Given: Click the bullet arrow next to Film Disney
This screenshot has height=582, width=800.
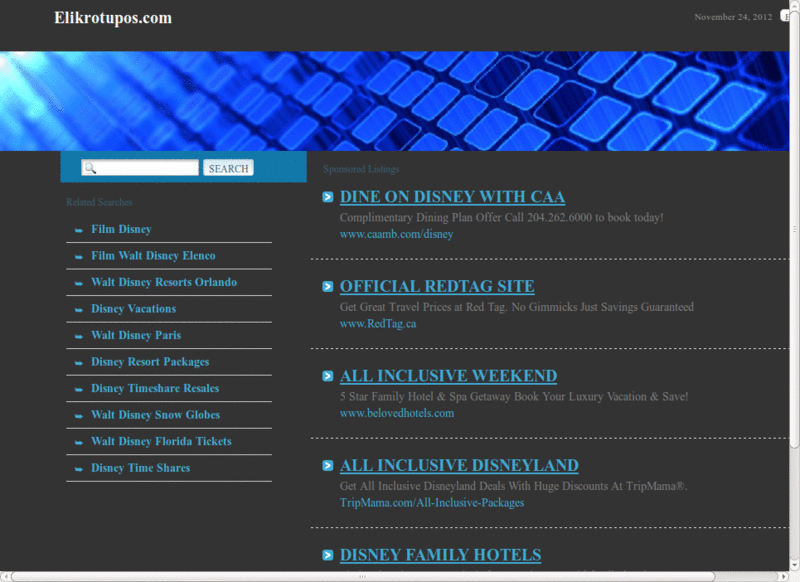Looking at the screenshot, I should coord(79,230).
